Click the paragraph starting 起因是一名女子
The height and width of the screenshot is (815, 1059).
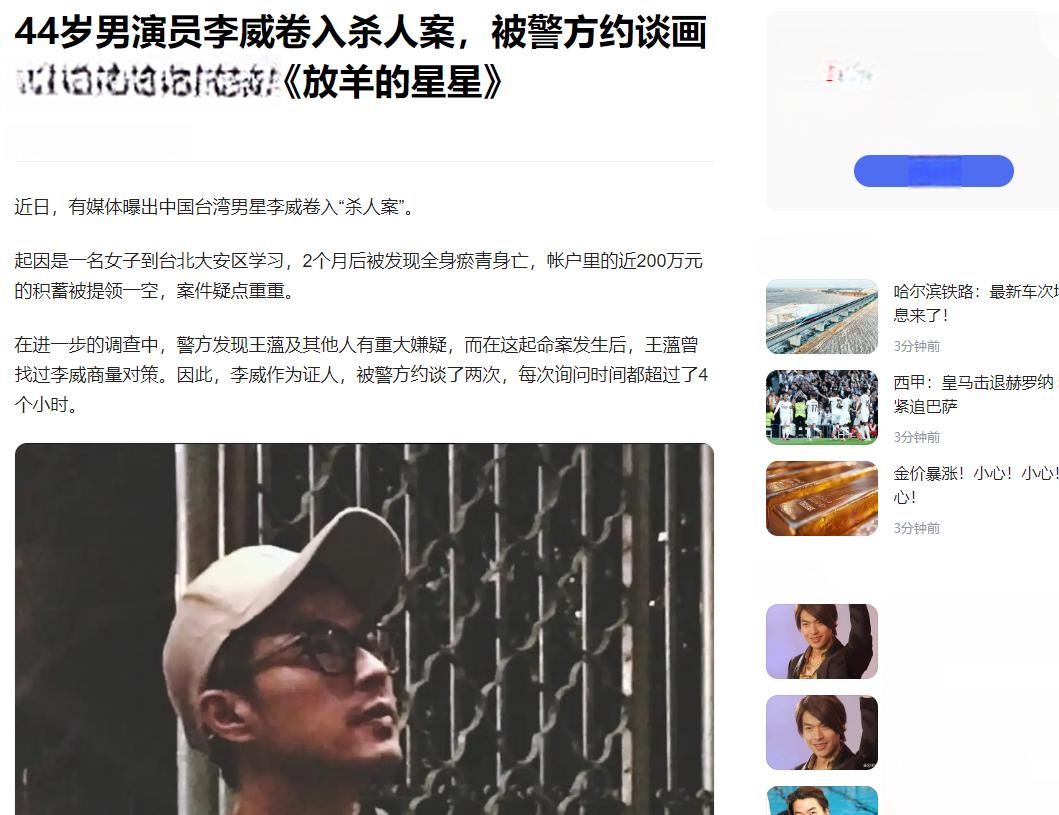coord(359,275)
